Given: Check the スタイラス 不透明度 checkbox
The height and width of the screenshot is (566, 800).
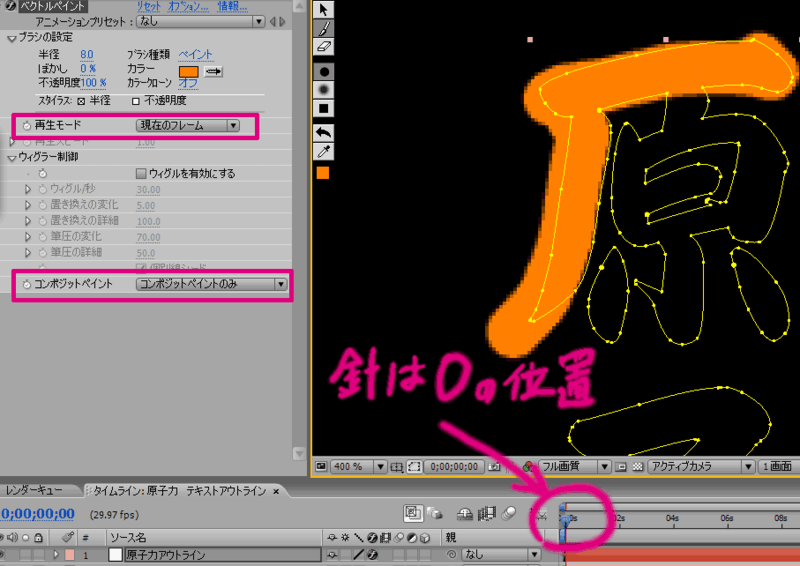Looking at the screenshot, I should coord(136,101).
